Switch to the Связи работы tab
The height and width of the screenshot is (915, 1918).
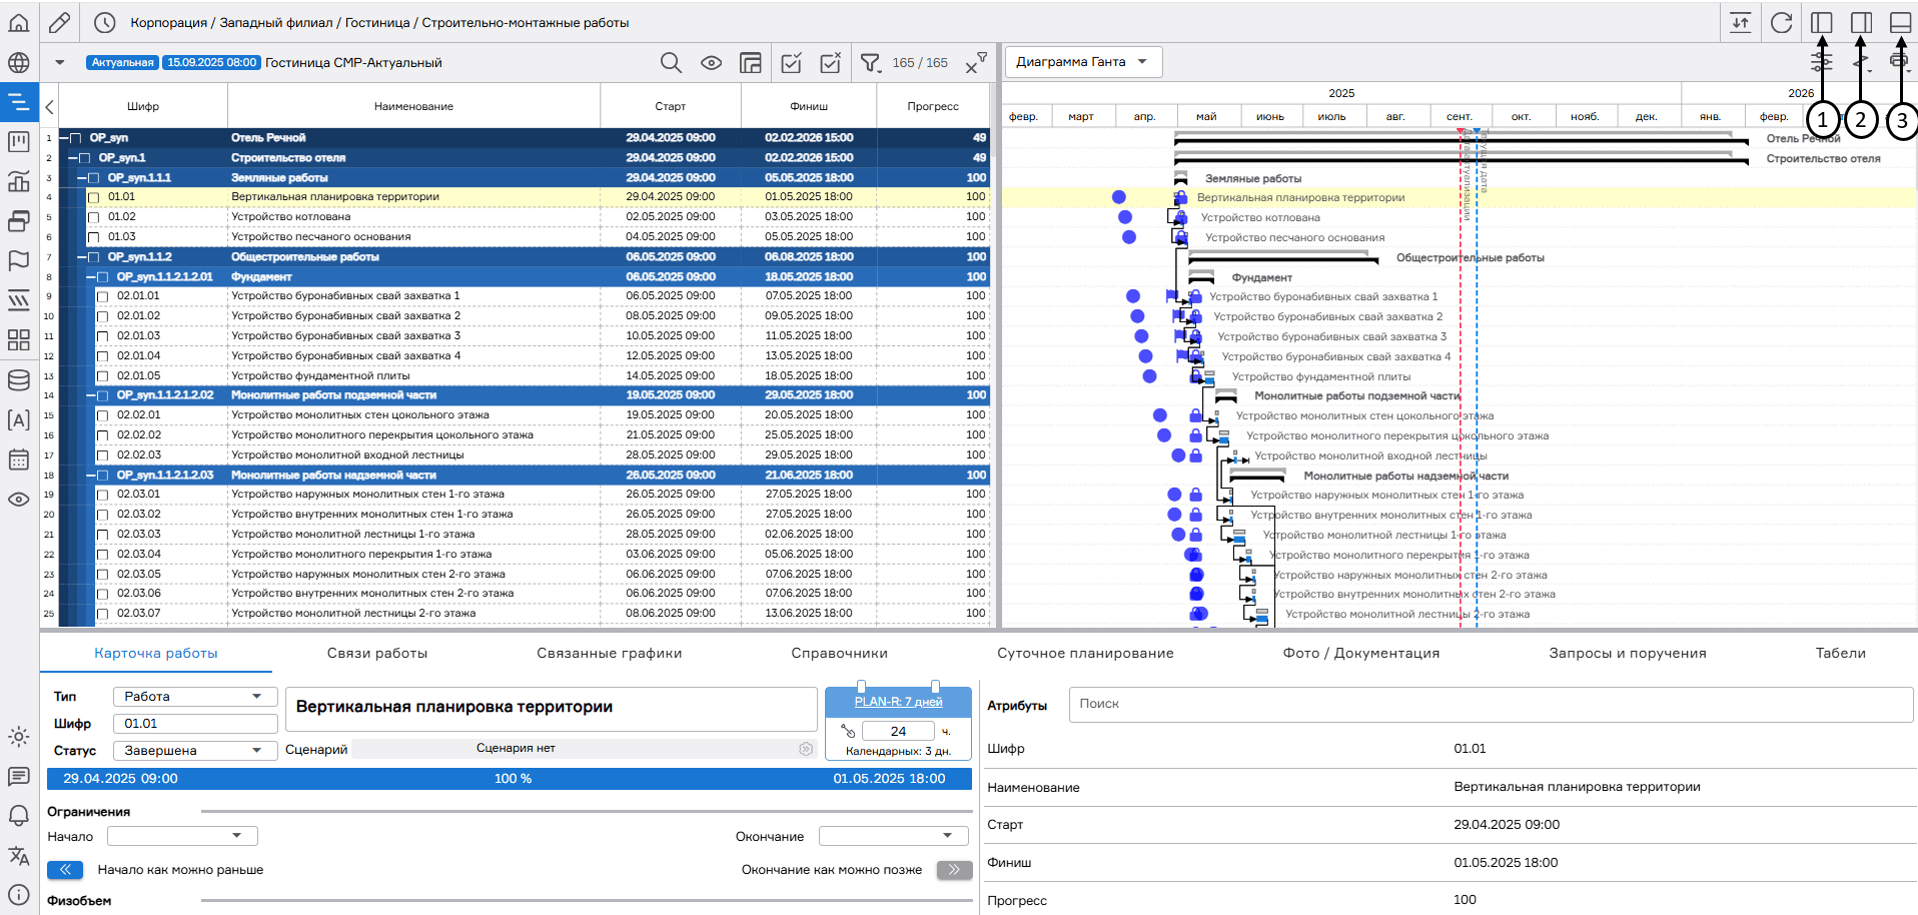(377, 653)
